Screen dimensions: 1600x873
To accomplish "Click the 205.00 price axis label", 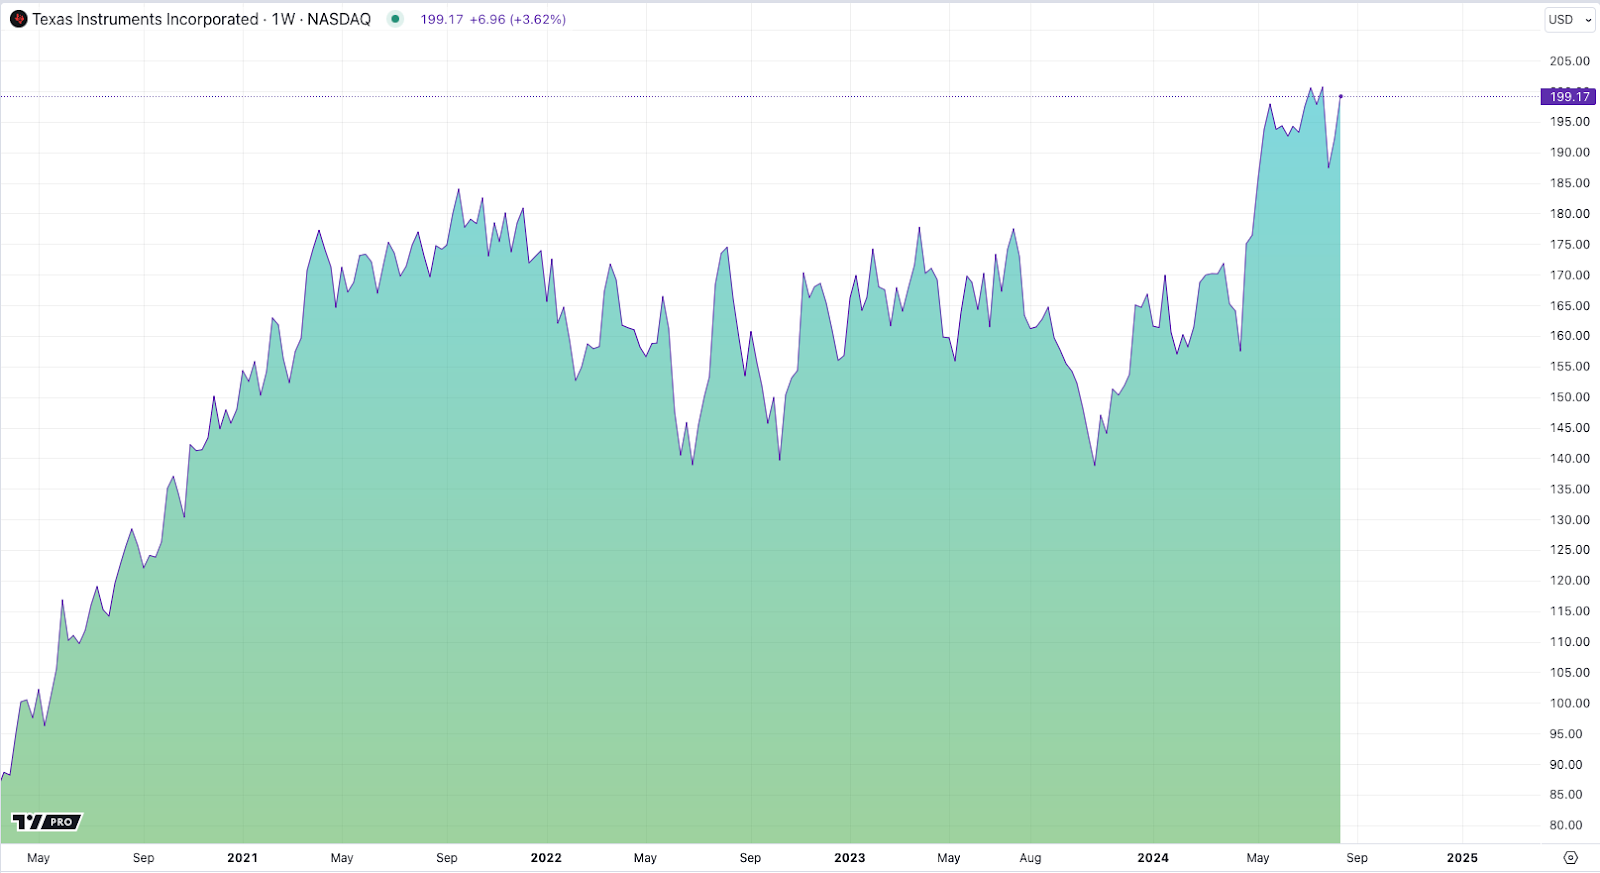I will [1569, 61].
